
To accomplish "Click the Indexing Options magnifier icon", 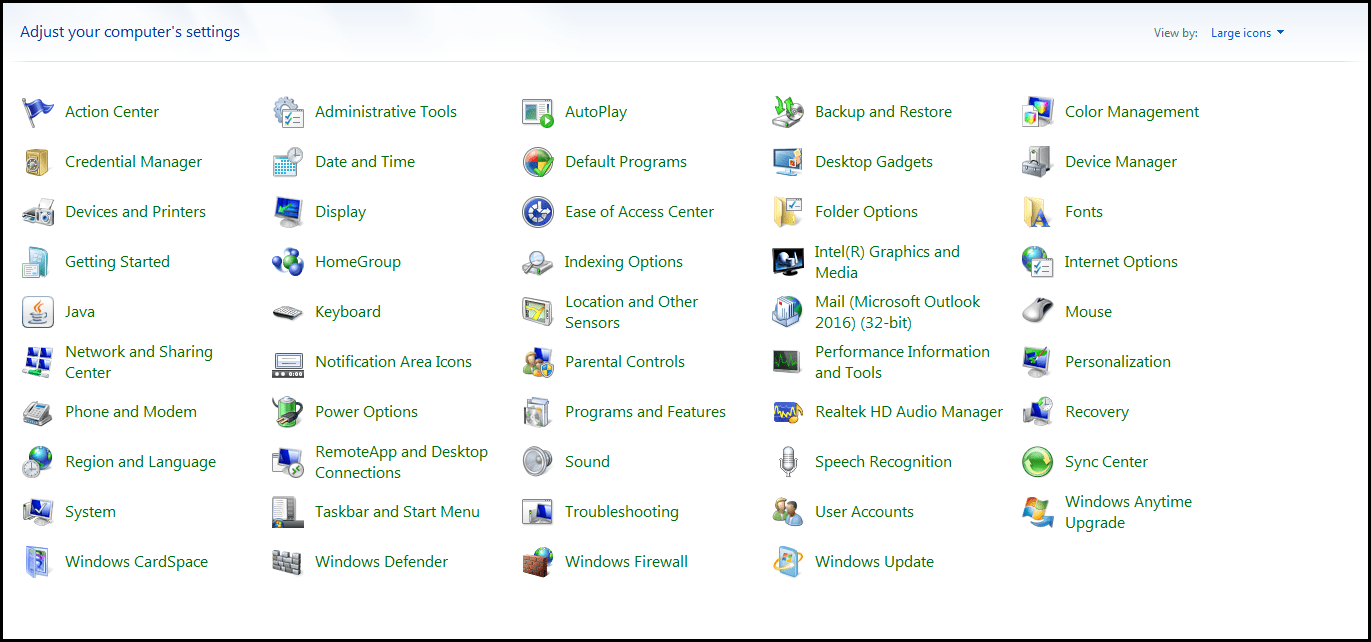I will click(538, 262).
